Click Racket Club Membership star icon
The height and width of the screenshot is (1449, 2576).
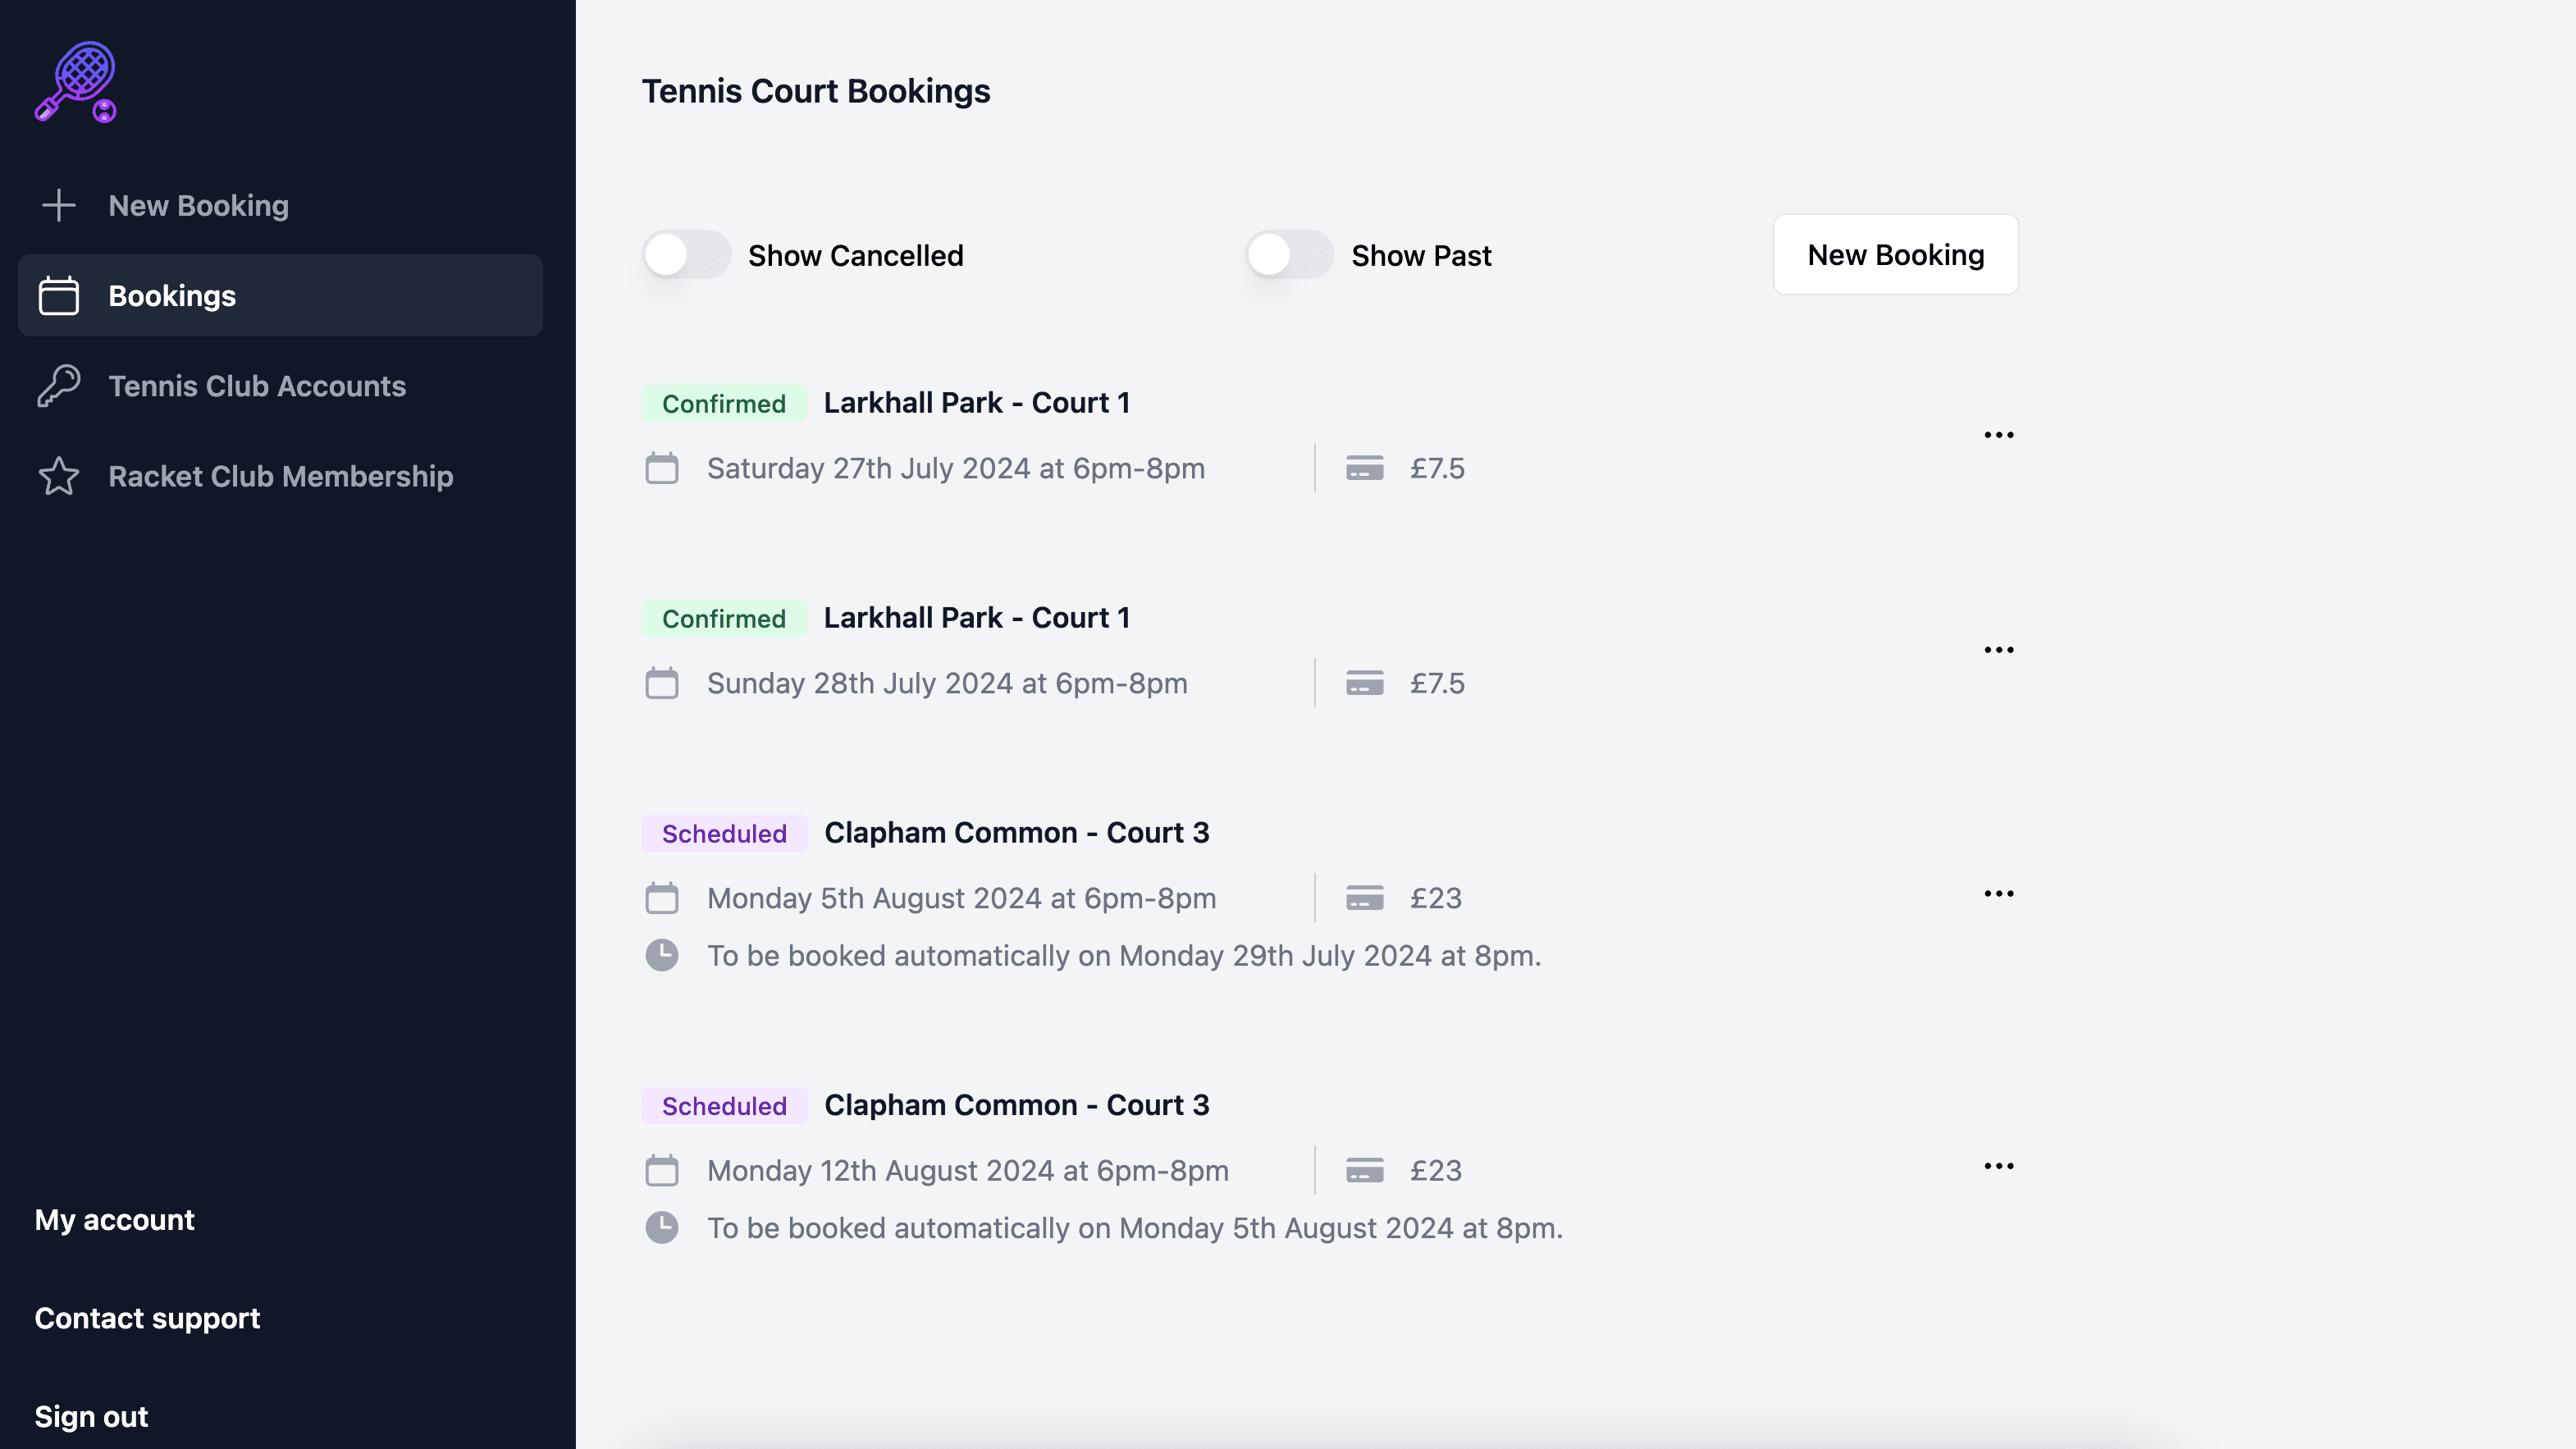click(x=60, y=474)
